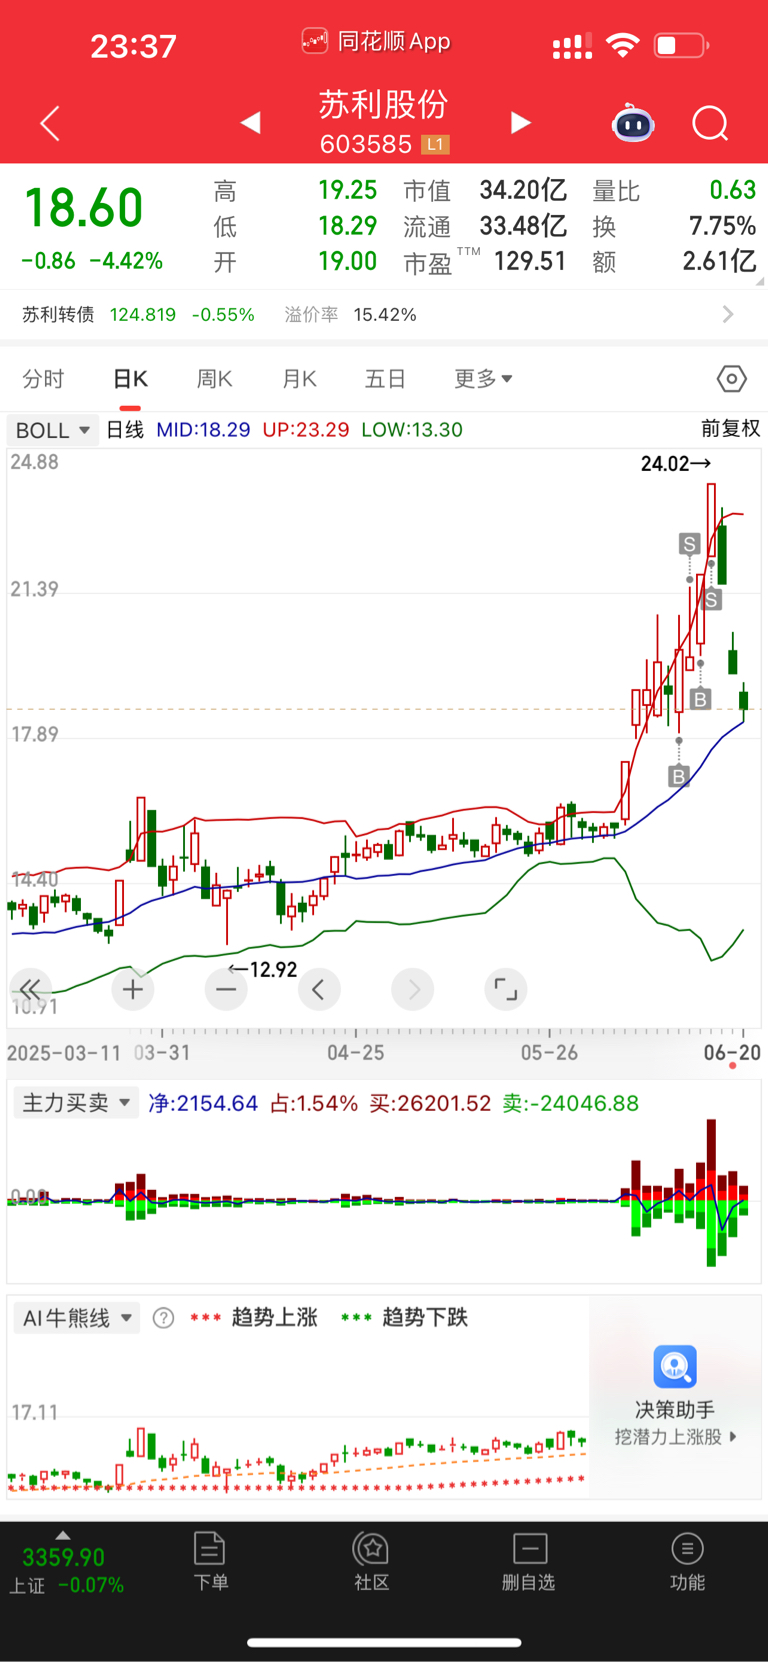Tap MID:18.29 BOLL value

(203, 430)
